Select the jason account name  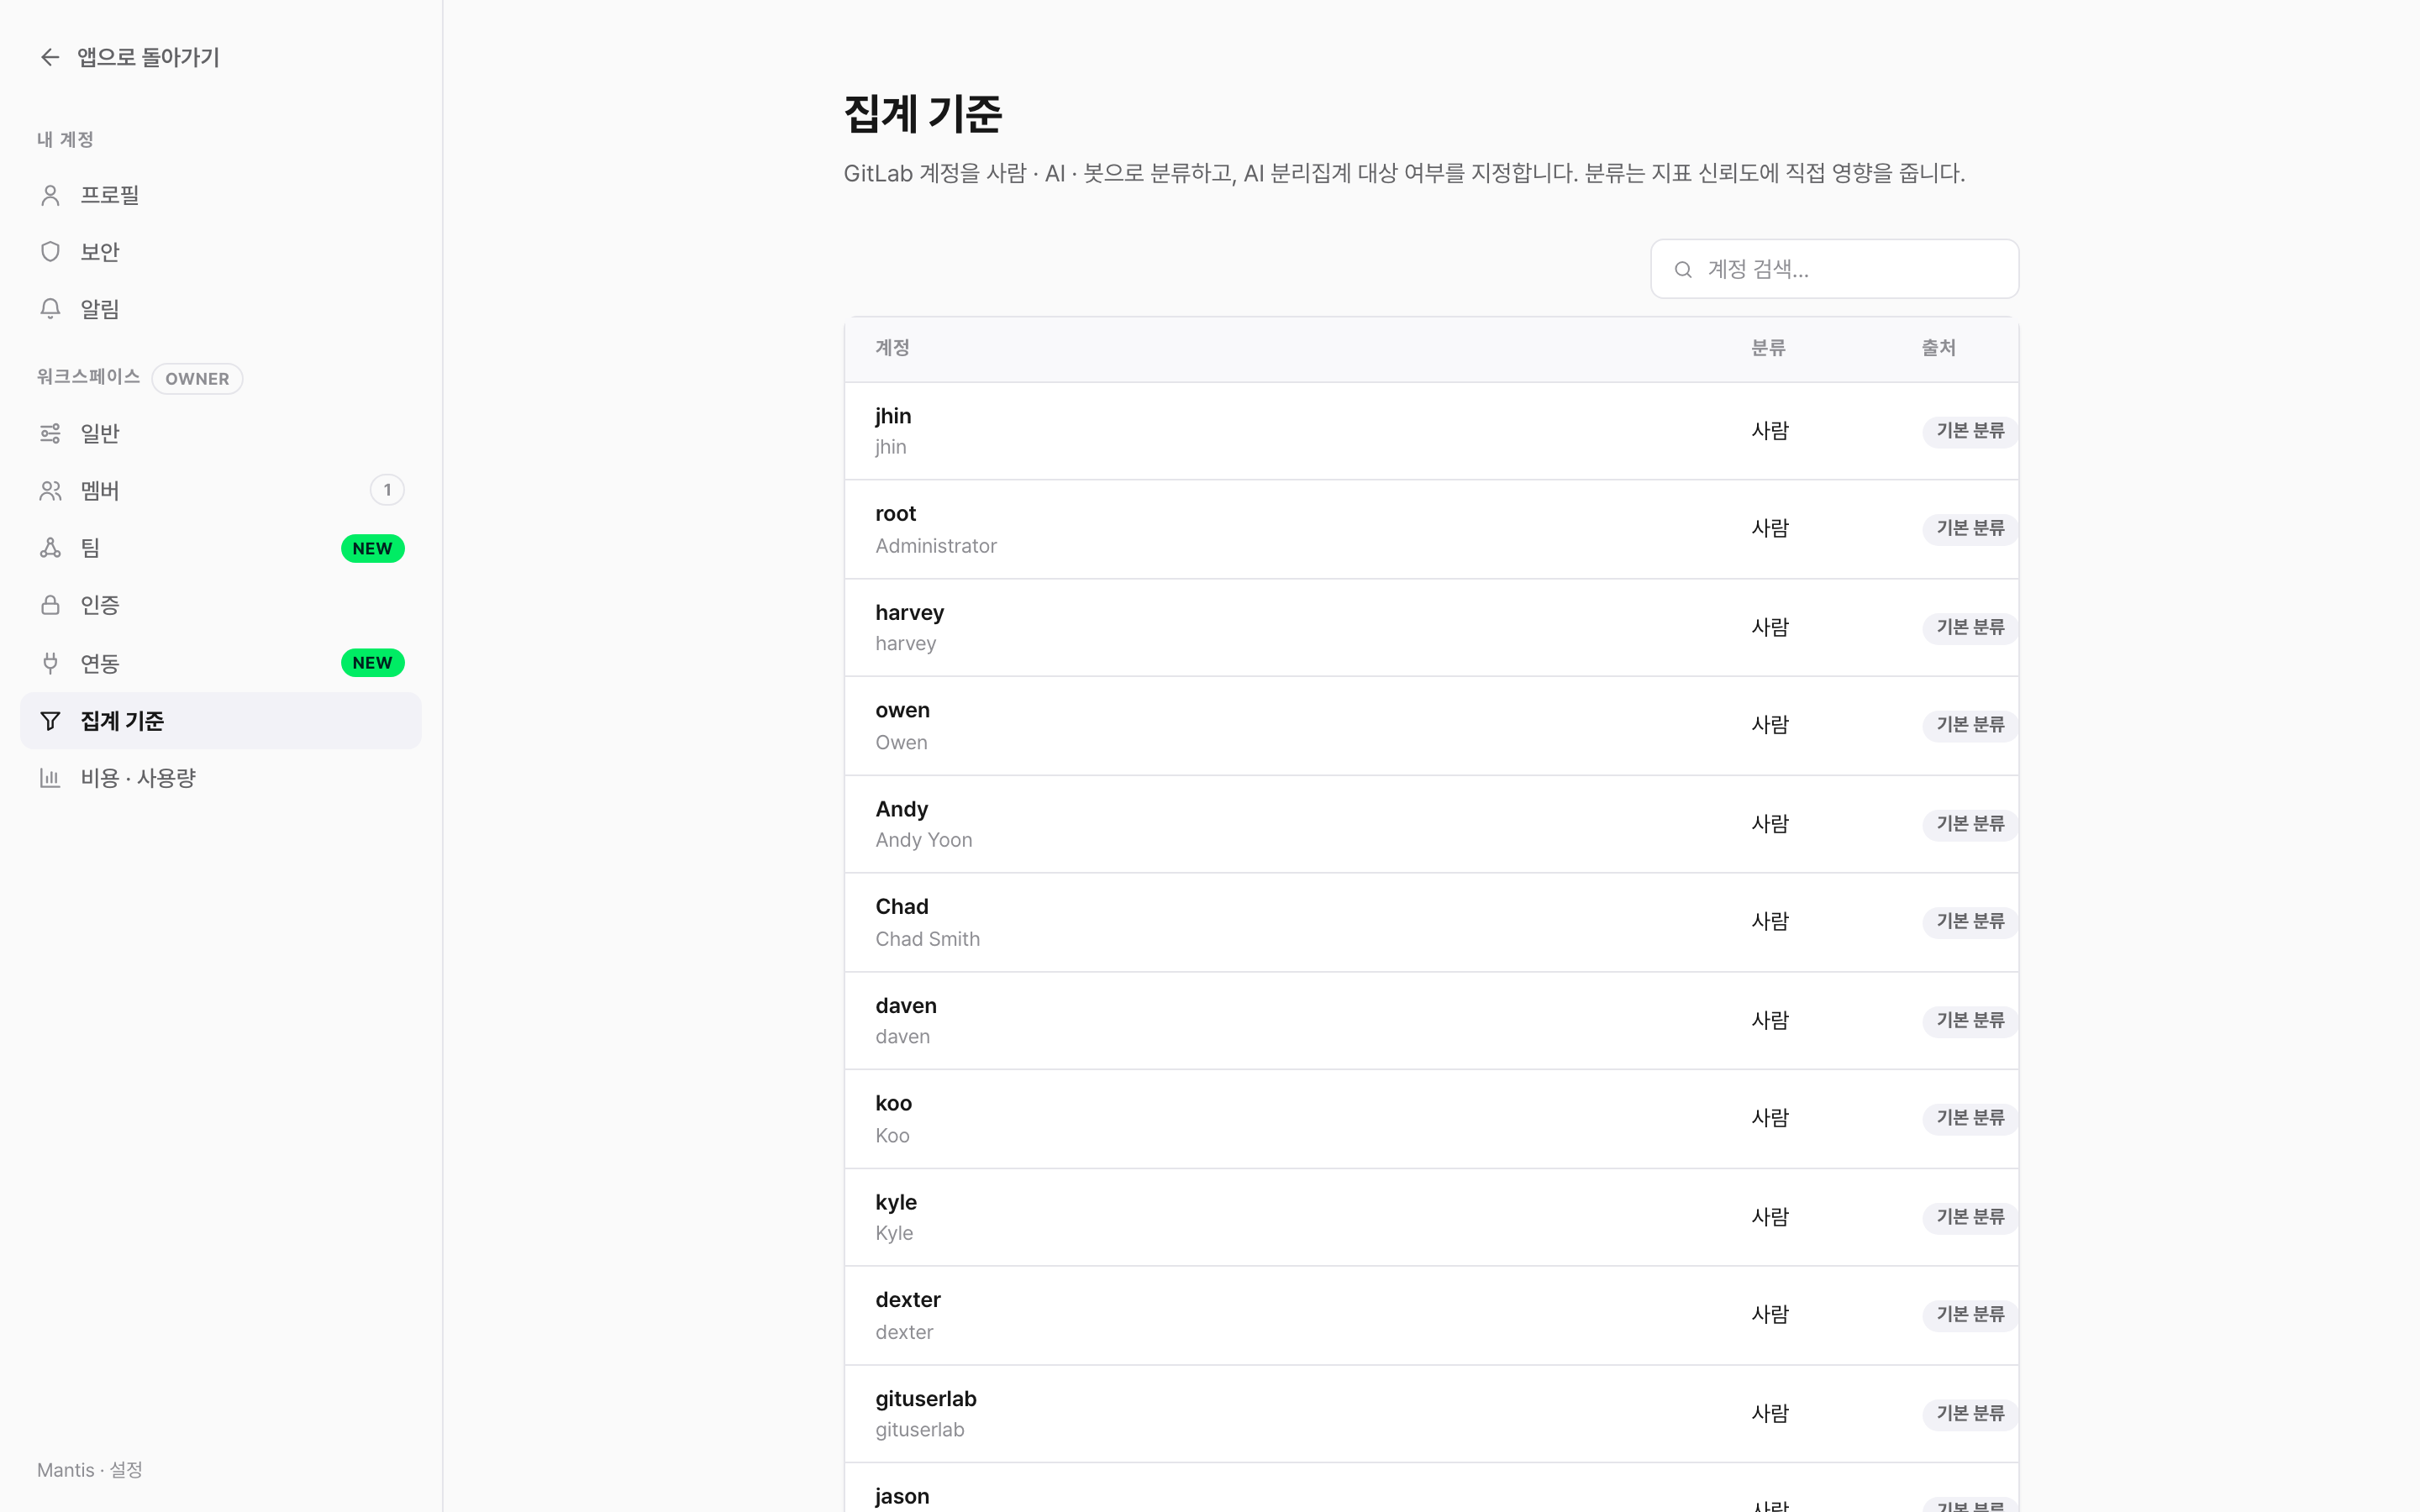pos(902,1496)
